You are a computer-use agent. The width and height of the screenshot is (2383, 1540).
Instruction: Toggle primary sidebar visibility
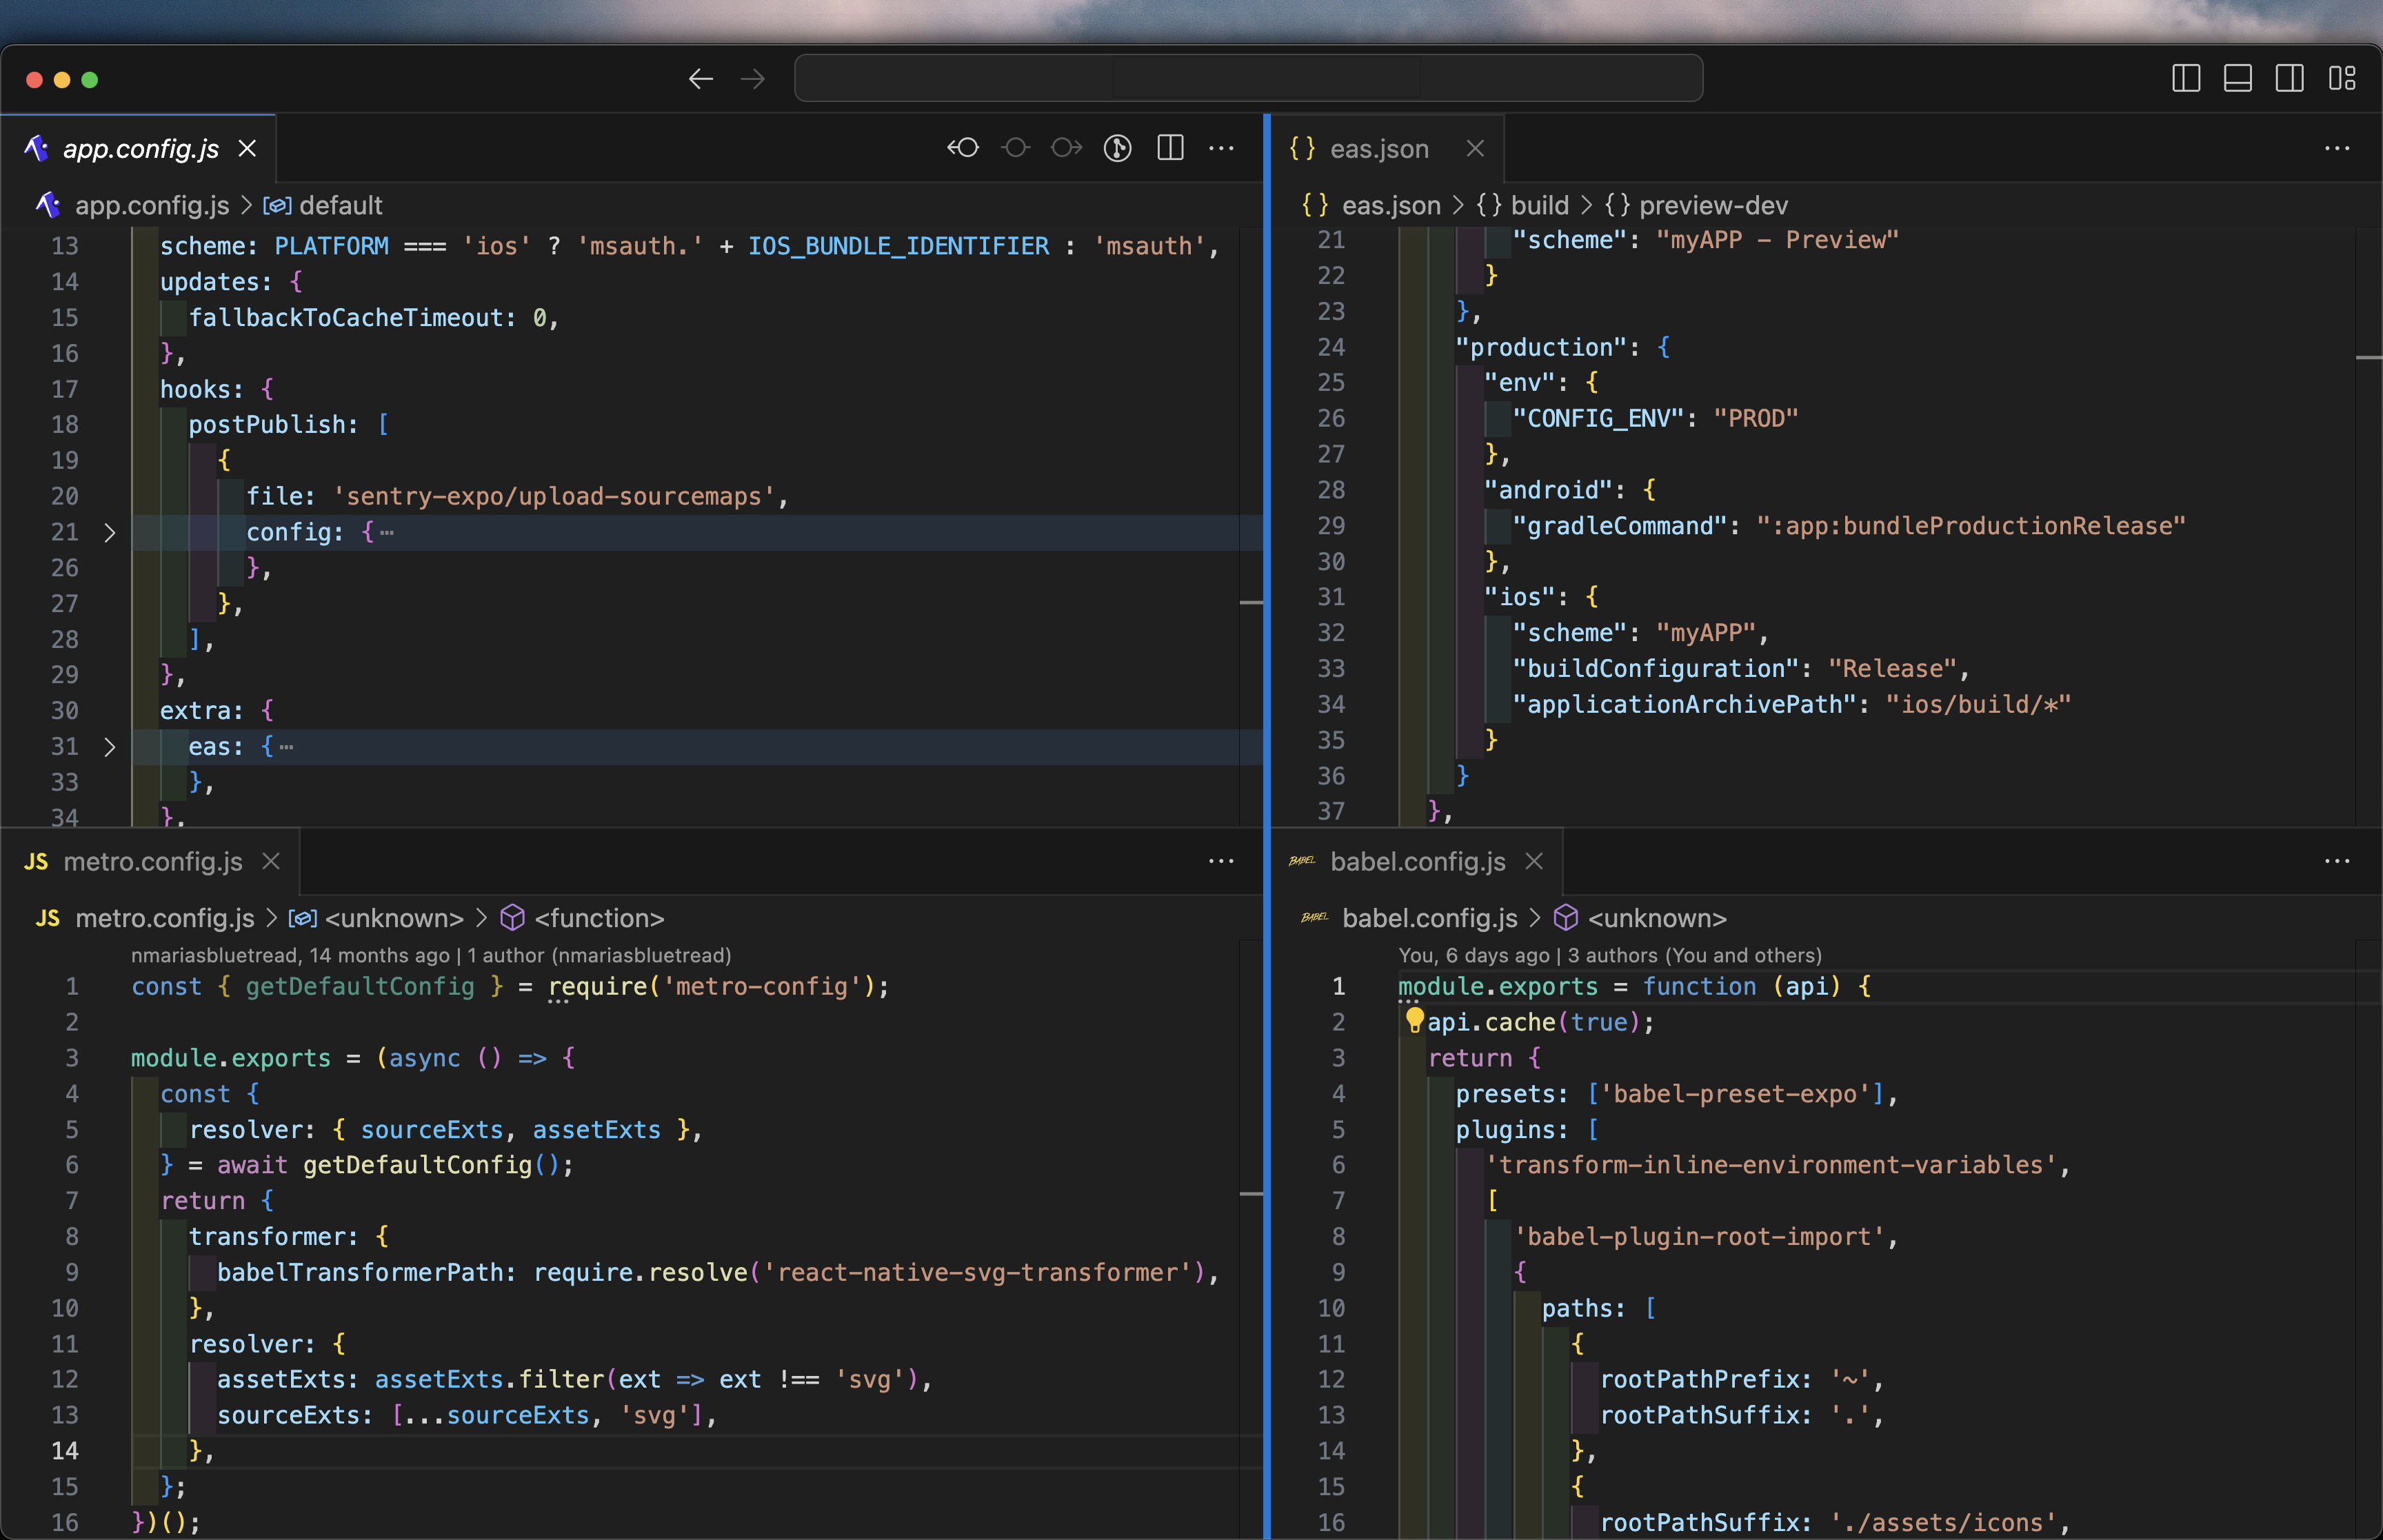point(2186,78)
